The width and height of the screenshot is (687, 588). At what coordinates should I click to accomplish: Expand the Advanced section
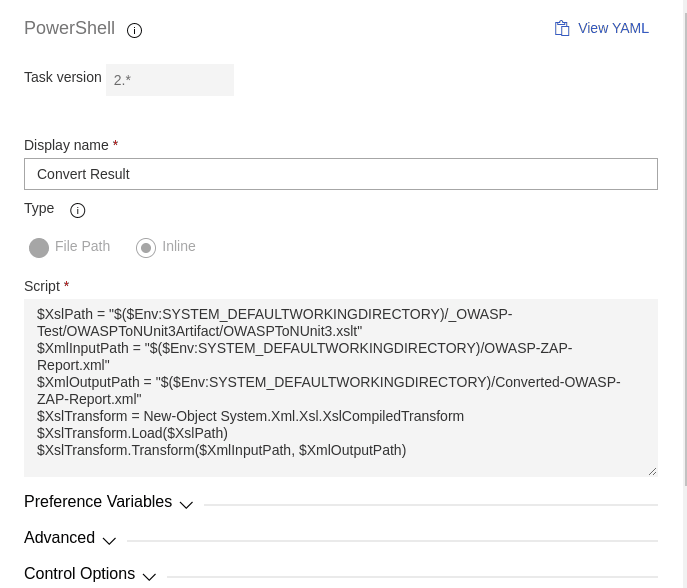[x=70, y=538]
